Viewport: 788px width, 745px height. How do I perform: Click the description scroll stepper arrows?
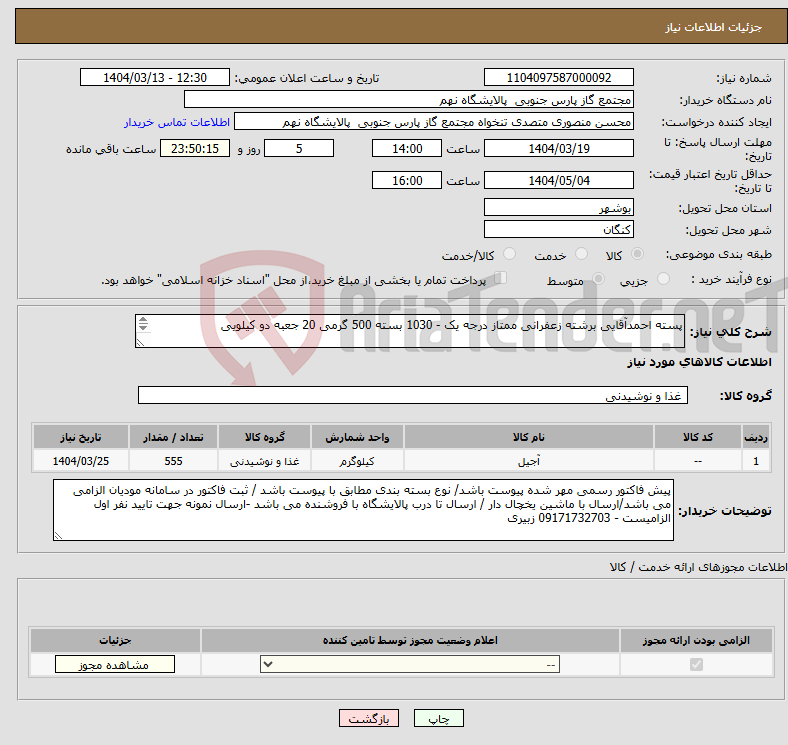(x=143, y=324)
